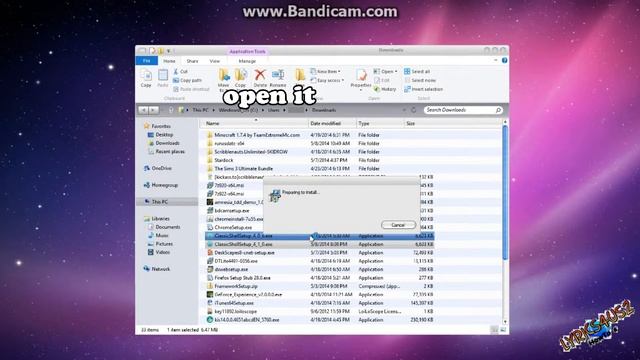Sort files by Name column header
Viewport: 640px width, 360px height.
[254, 123]
